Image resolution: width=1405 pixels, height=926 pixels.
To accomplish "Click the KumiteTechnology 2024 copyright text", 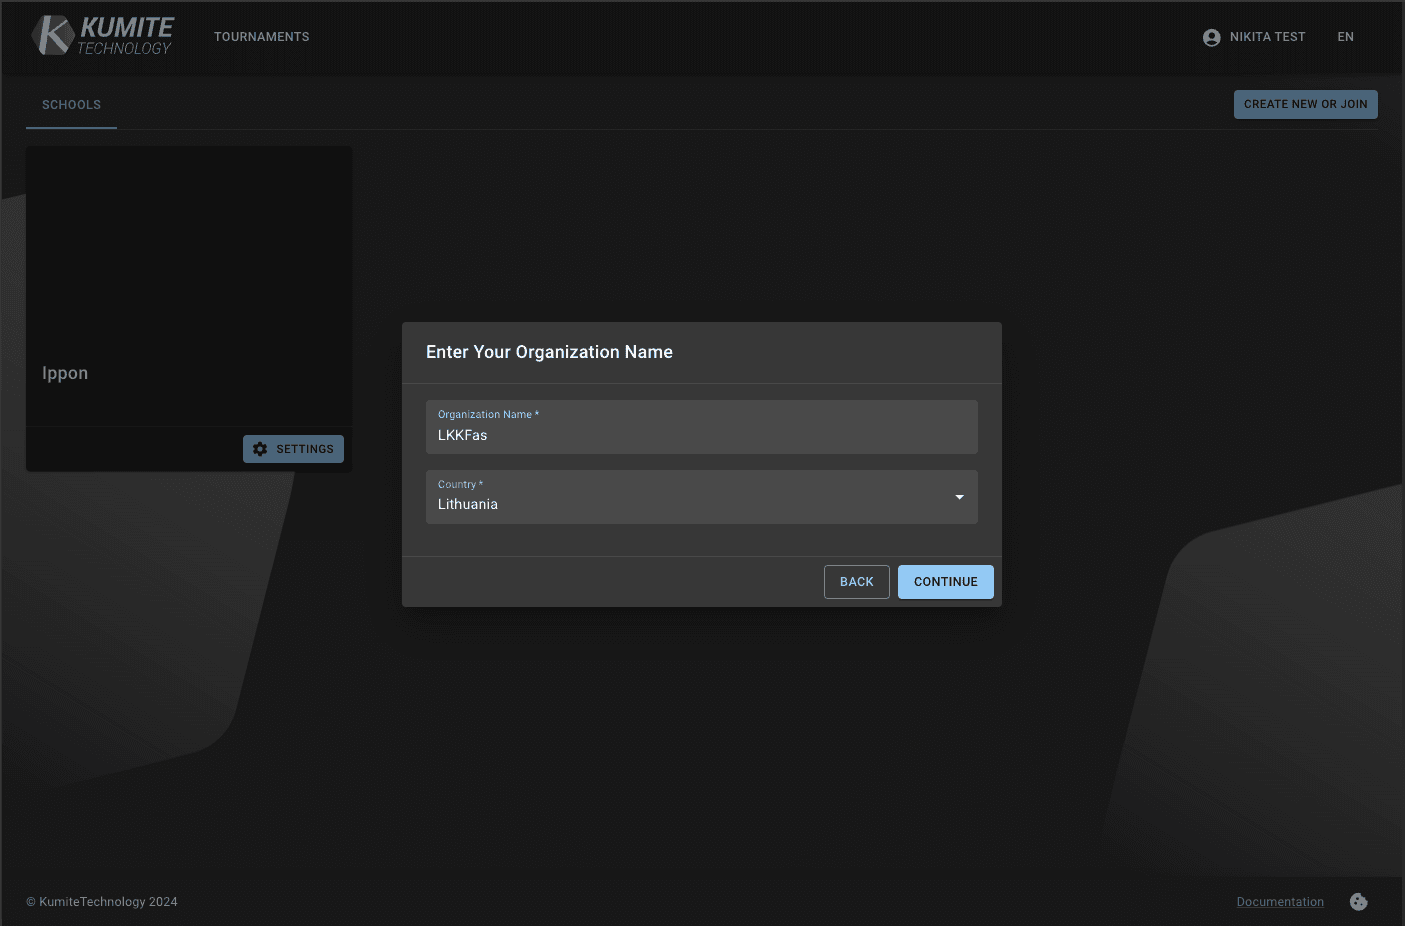I will tap(101, 901).
